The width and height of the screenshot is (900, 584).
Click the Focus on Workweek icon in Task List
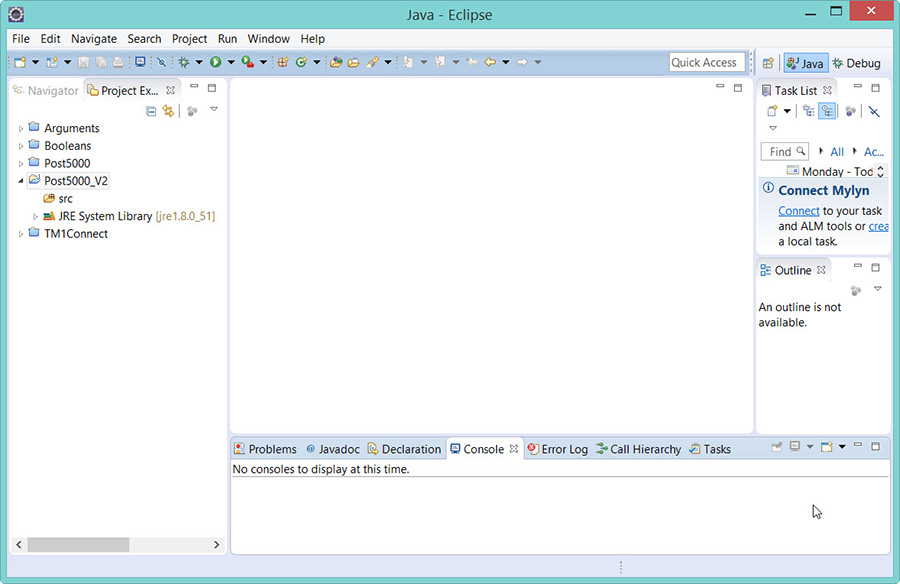point(851,111)
